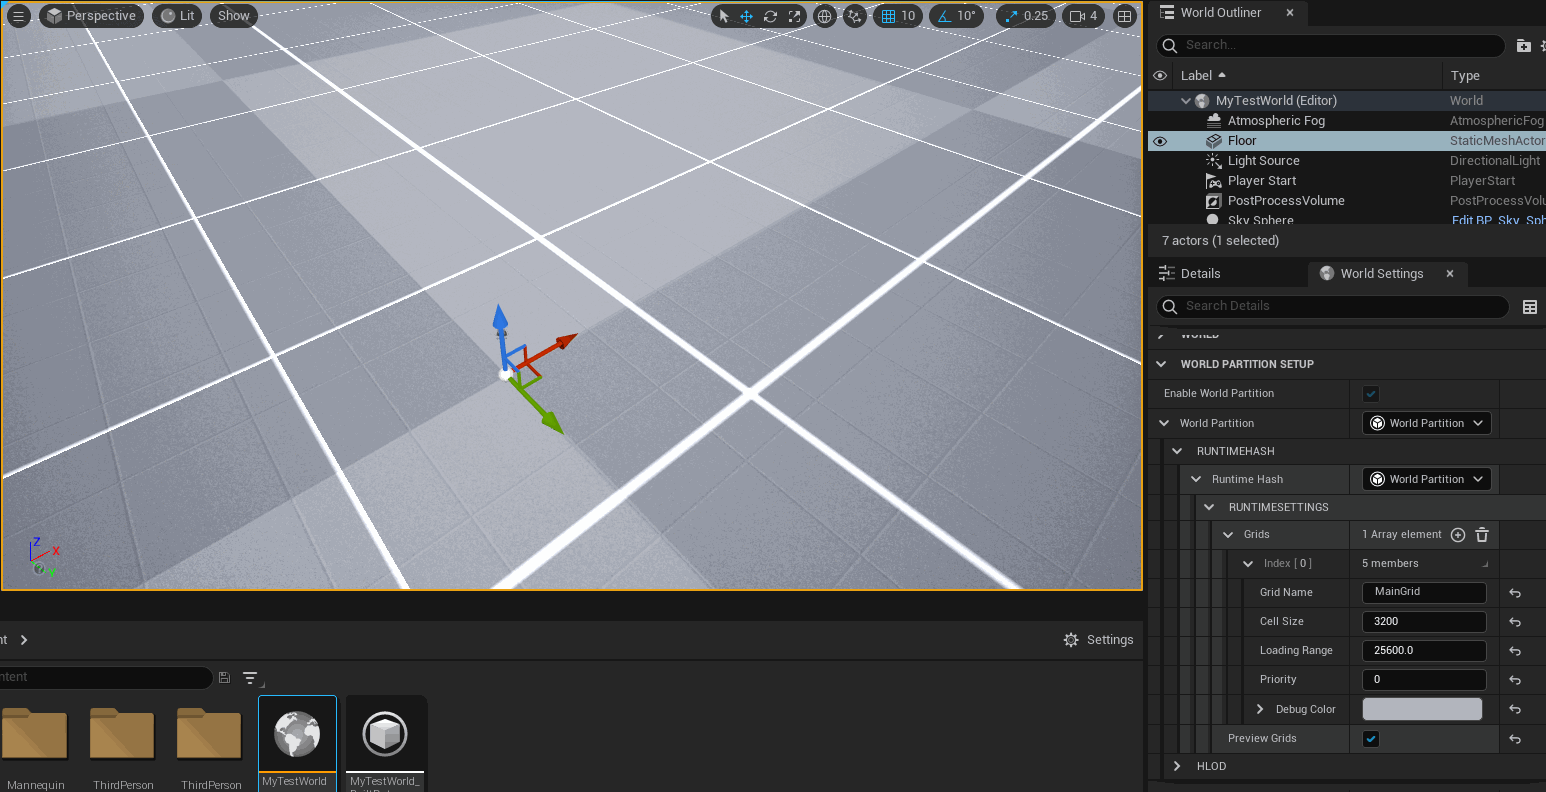1546x792 pixels.
Task: Reset Cell Size to default
Action: 1515,622
